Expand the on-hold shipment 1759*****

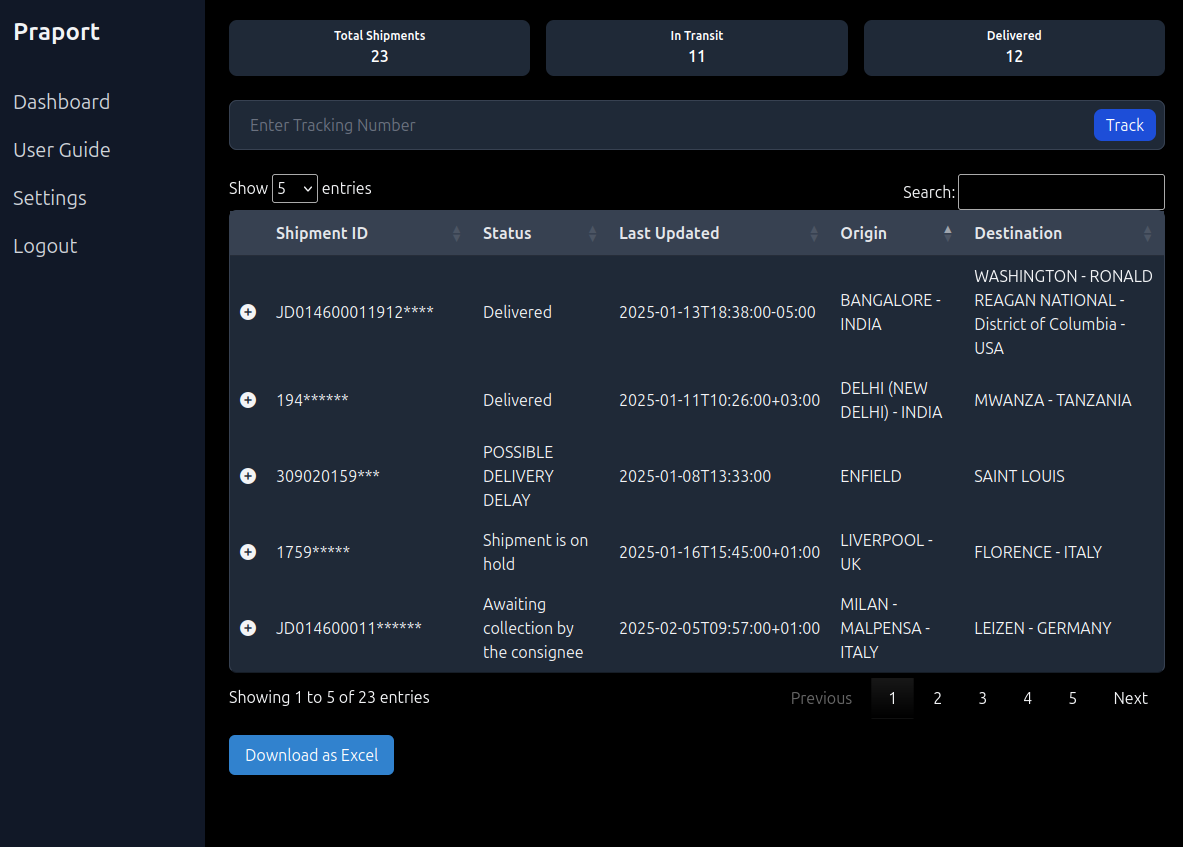248,551
